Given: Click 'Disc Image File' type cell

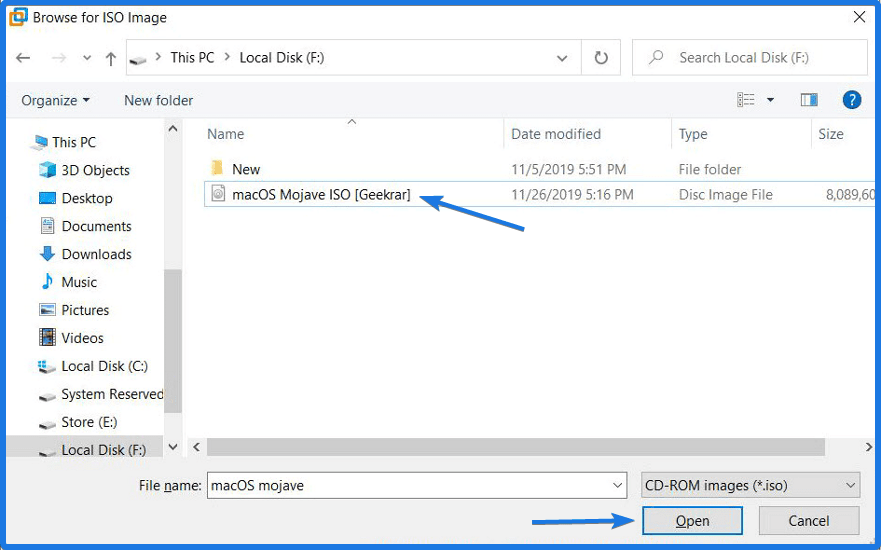Looking at the screenshot, I should (726, 194).
